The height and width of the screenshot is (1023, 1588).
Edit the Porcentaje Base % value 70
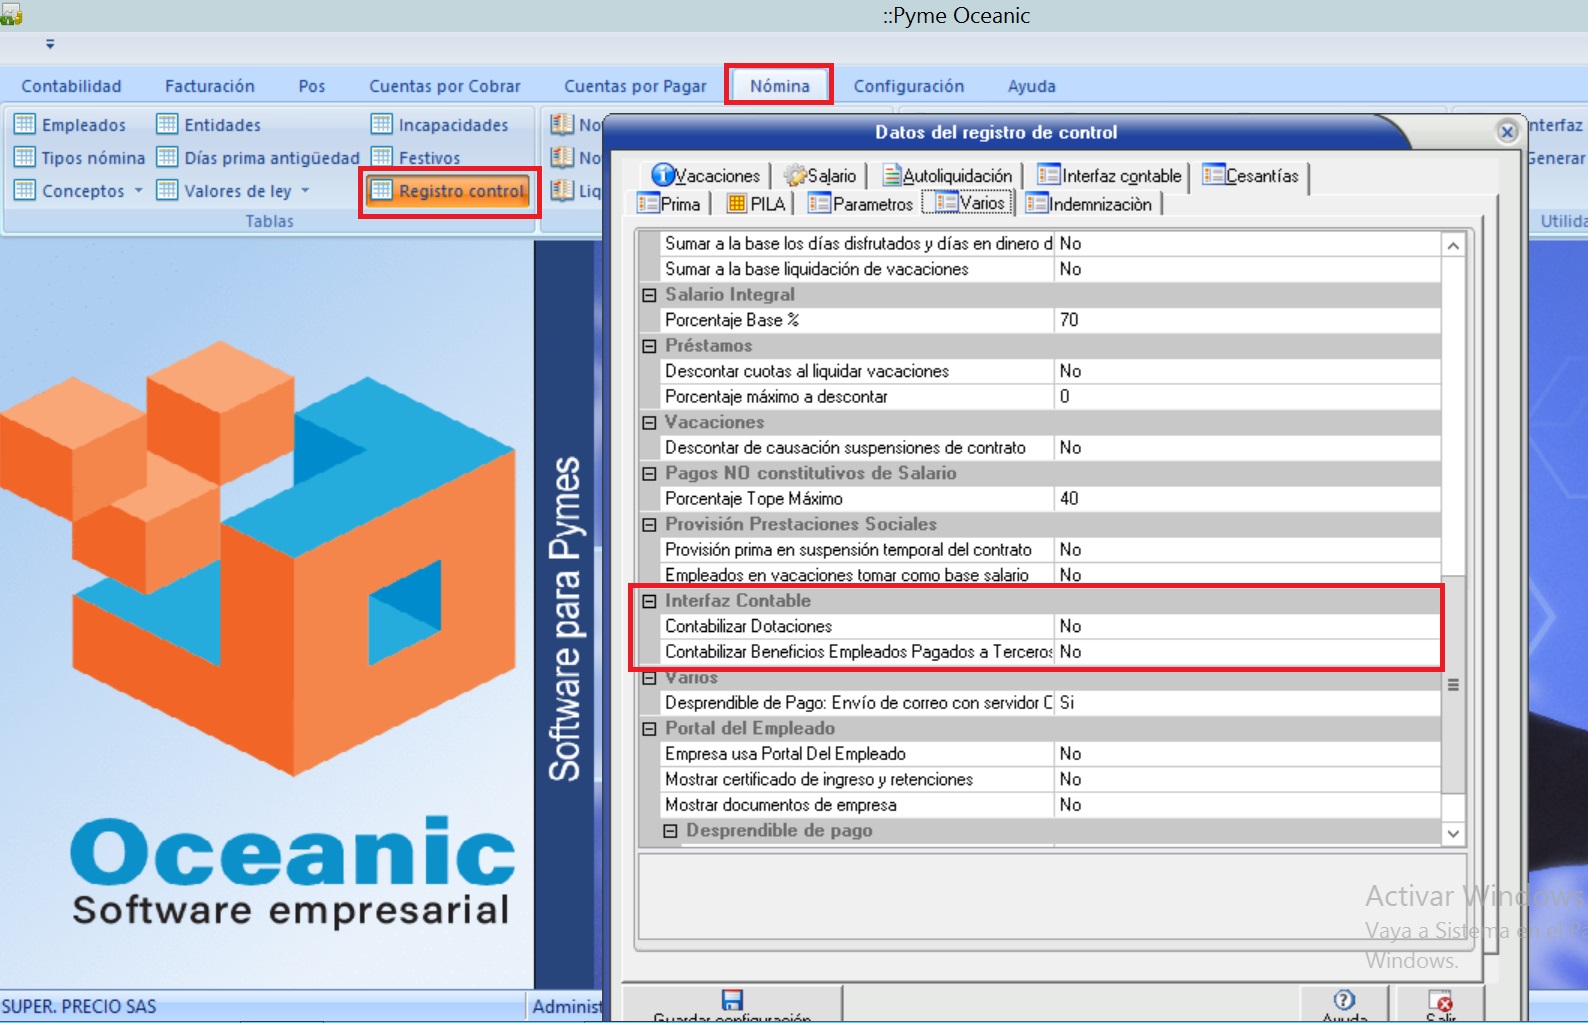(x=1247, y=320)
